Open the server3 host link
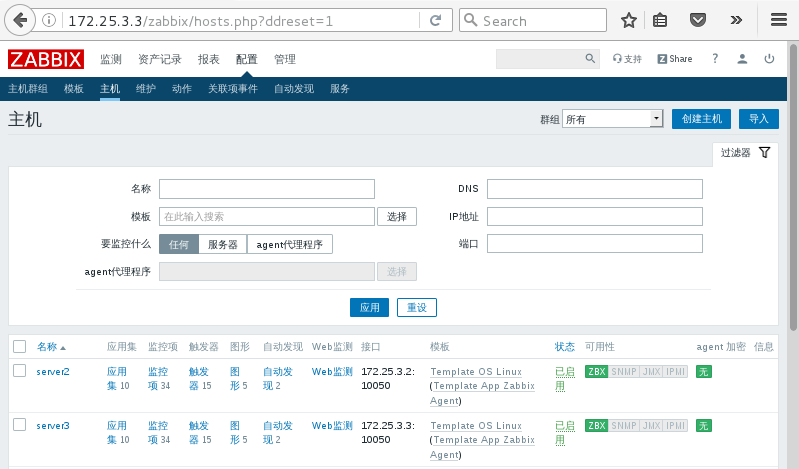This screenshot has height=469, width=799. 53,426
